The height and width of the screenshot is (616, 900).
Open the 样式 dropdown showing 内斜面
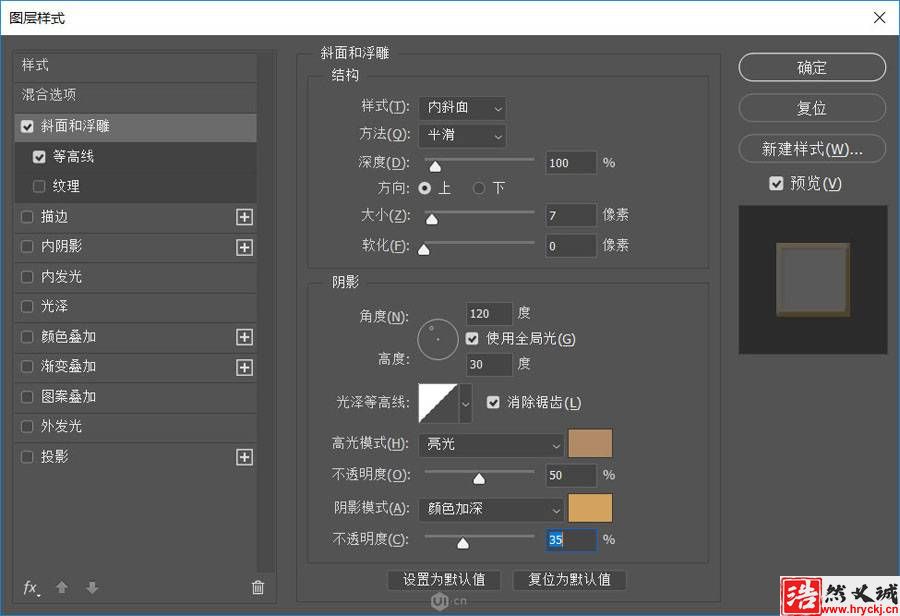point(463,108)
